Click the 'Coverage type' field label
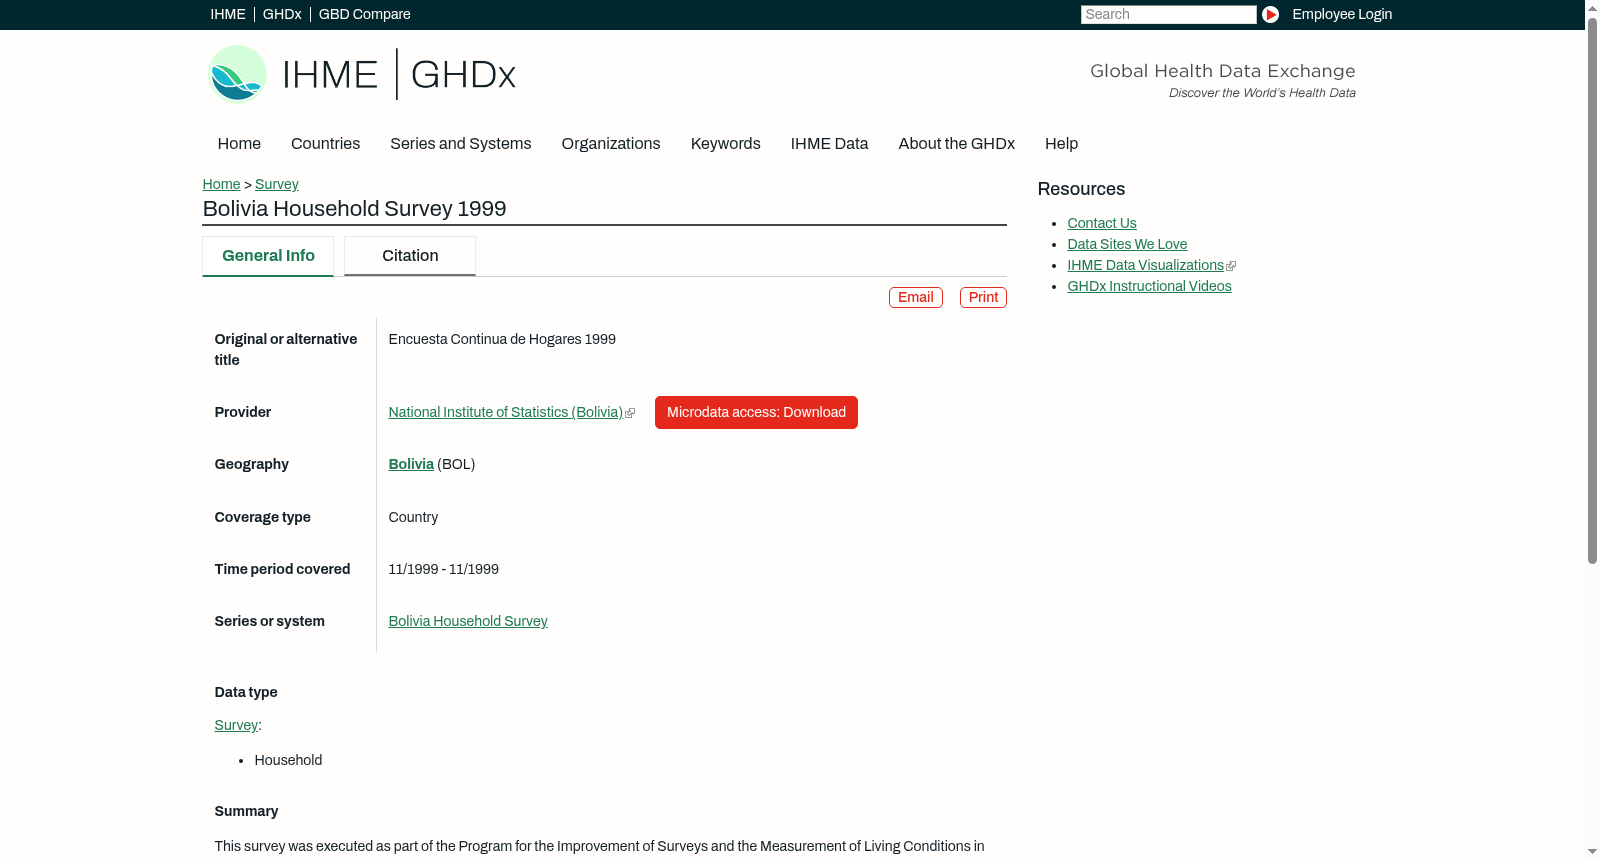1600x861 pixels. (262, 517)
